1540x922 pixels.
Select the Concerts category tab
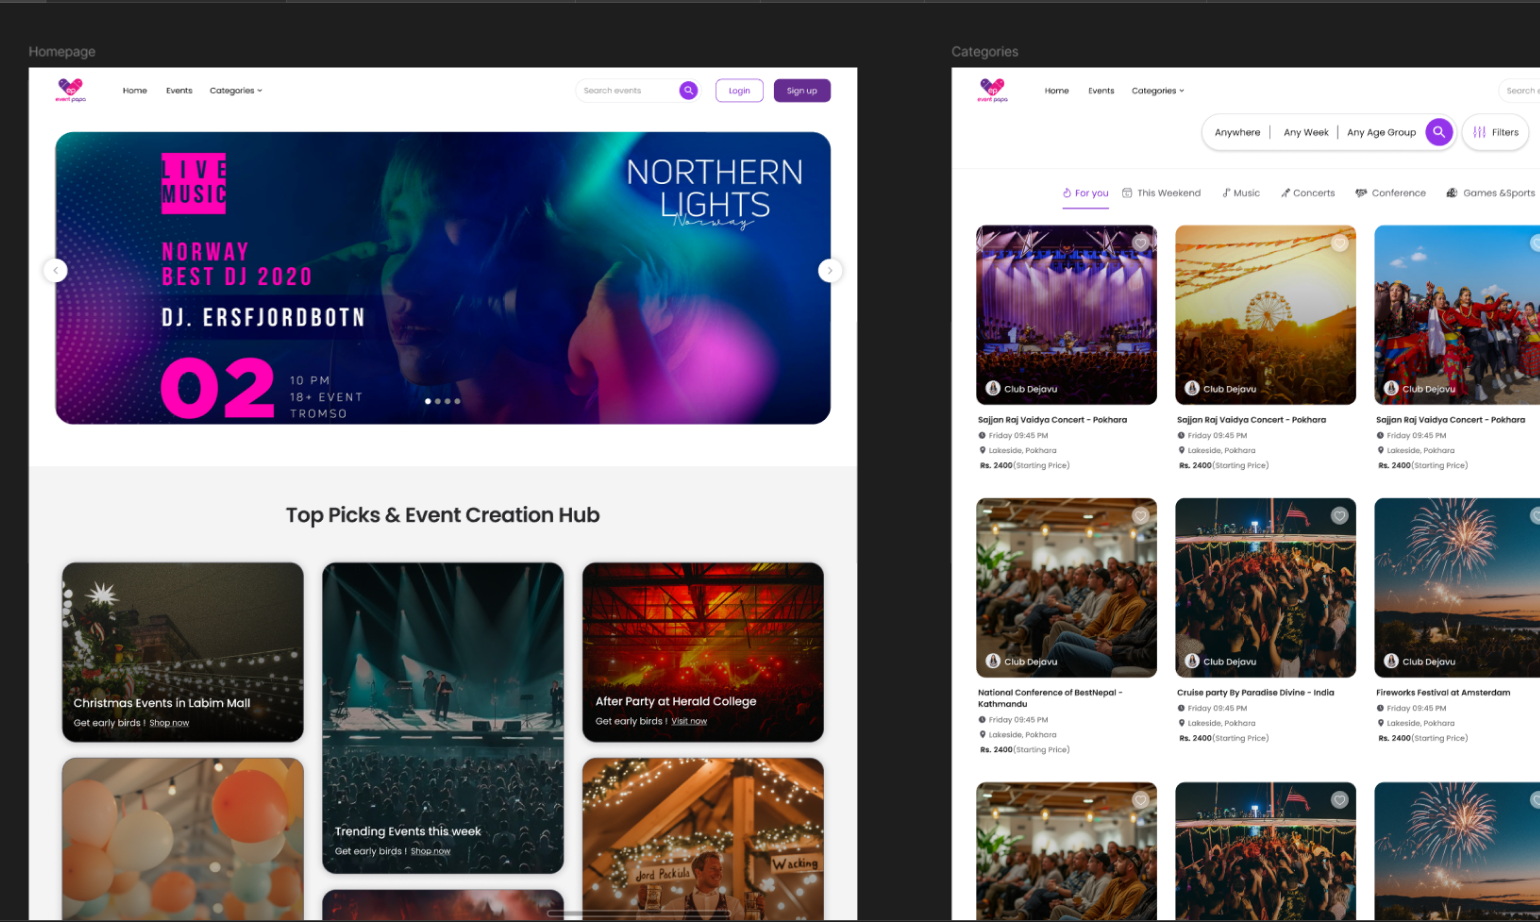click(1308, 193)
